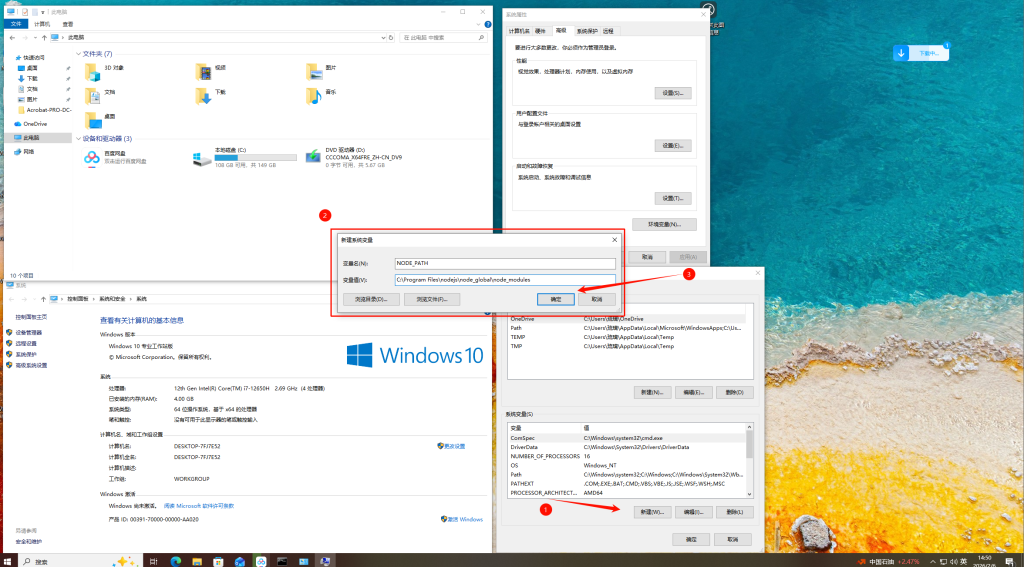Click the 激活 Windows link
The image size is (1024, 567).
click(466, 519)
